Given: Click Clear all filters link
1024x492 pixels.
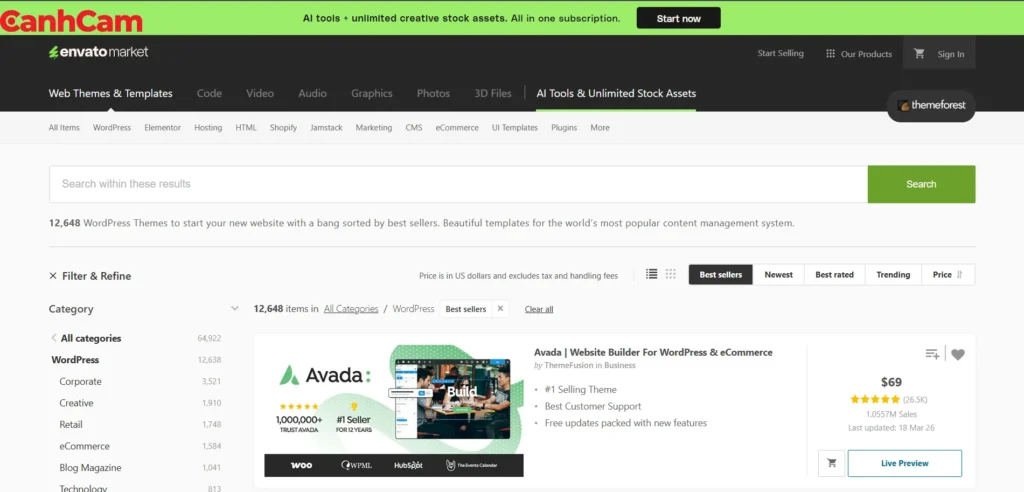Looking at the screenshot, I should [539, 309].
